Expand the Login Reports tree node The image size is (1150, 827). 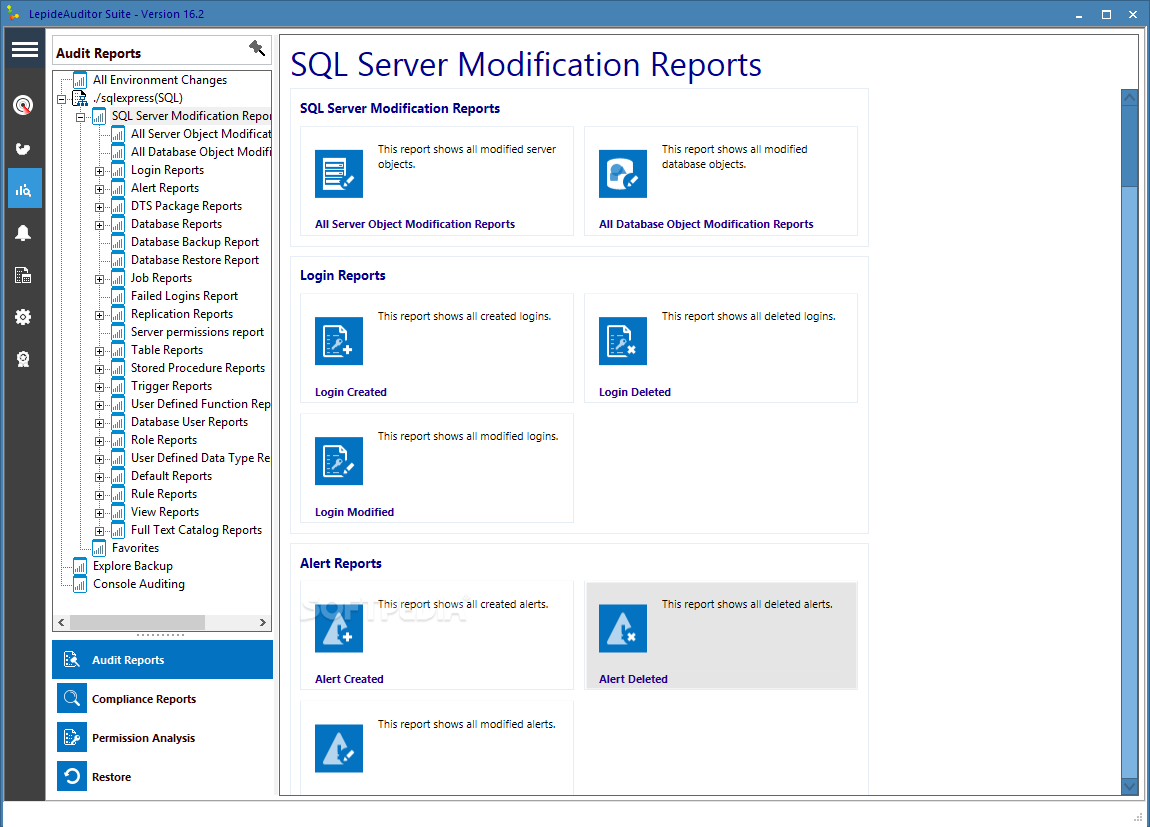(99, 171)
